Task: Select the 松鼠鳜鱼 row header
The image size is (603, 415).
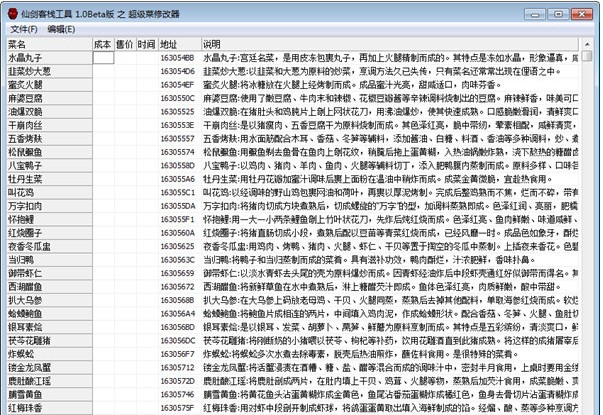Action: (x=46, y=152)
